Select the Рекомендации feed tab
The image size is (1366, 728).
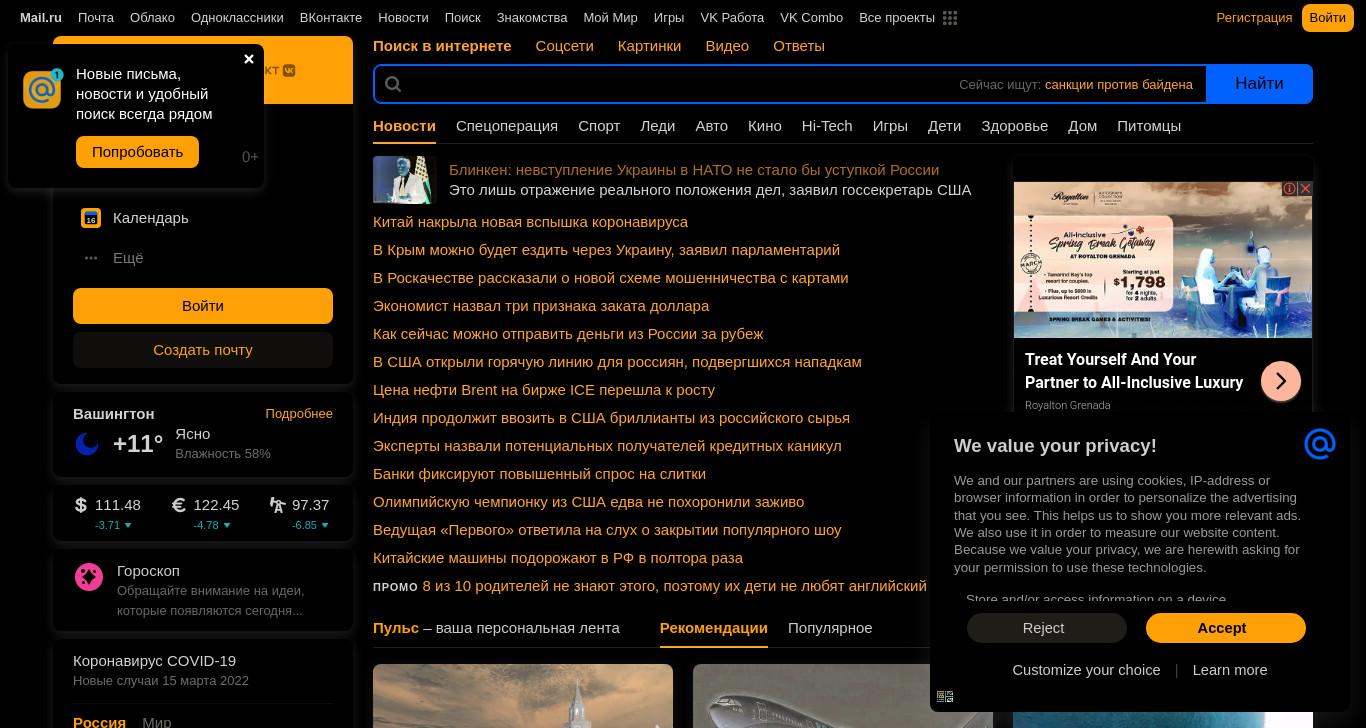pos(714,628)
